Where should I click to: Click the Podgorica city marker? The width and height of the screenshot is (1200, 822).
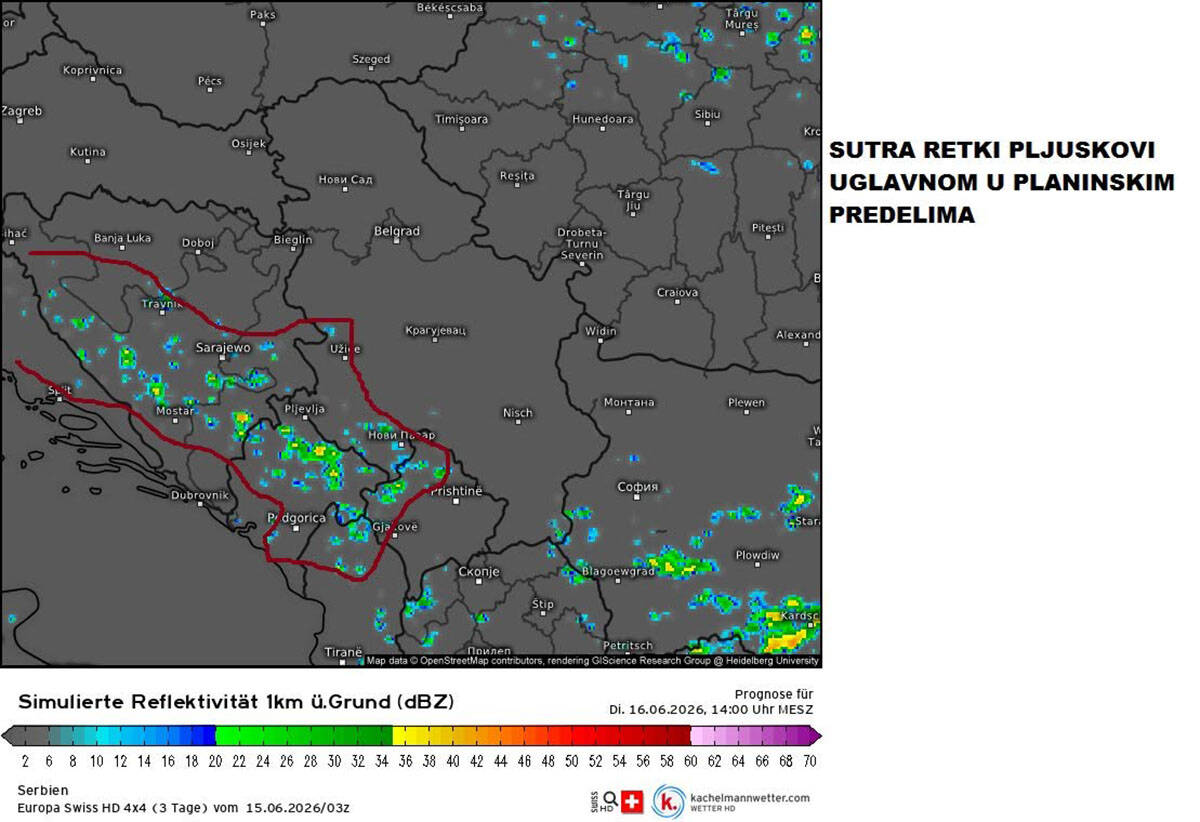[x=295, y=529]
